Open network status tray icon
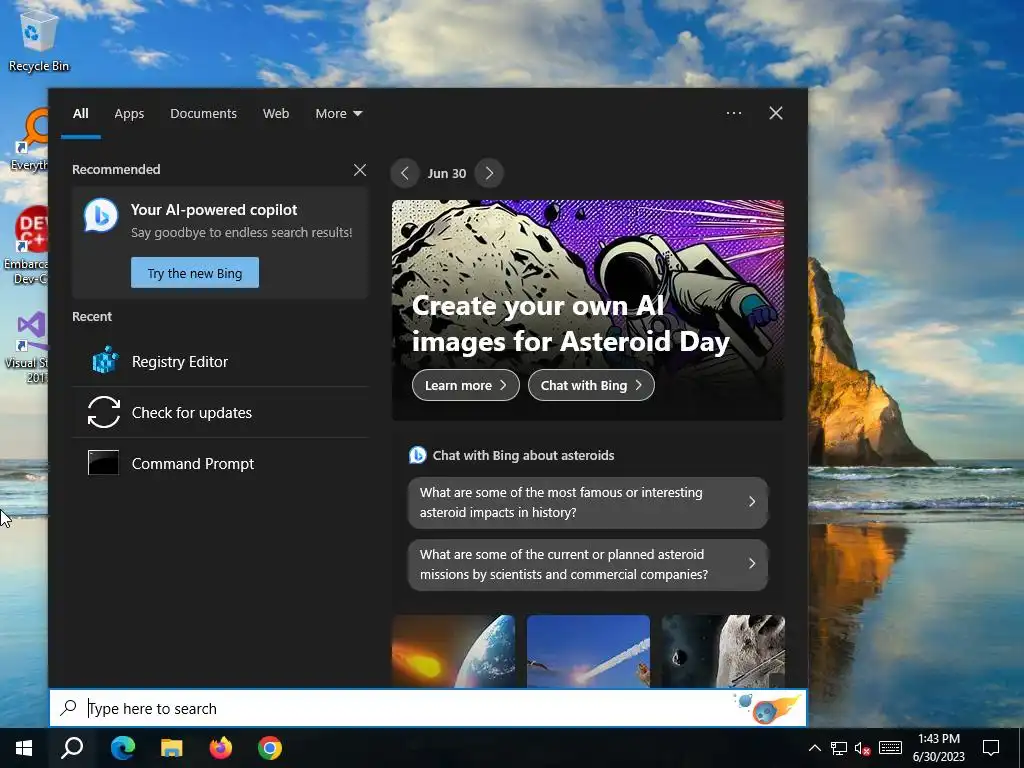 click(x=839, y=748)
